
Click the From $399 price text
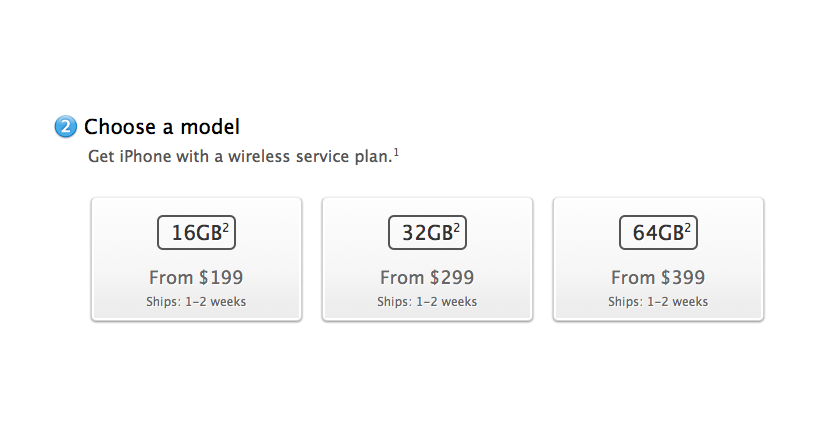658,277
